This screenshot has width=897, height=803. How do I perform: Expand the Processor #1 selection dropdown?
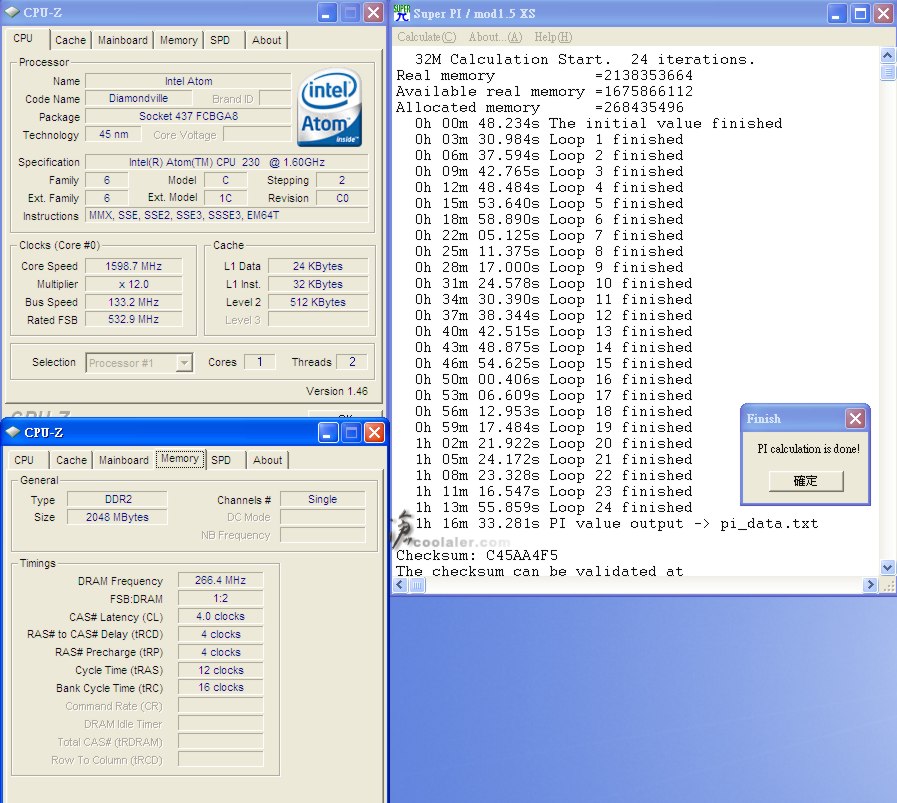[184, 363]
